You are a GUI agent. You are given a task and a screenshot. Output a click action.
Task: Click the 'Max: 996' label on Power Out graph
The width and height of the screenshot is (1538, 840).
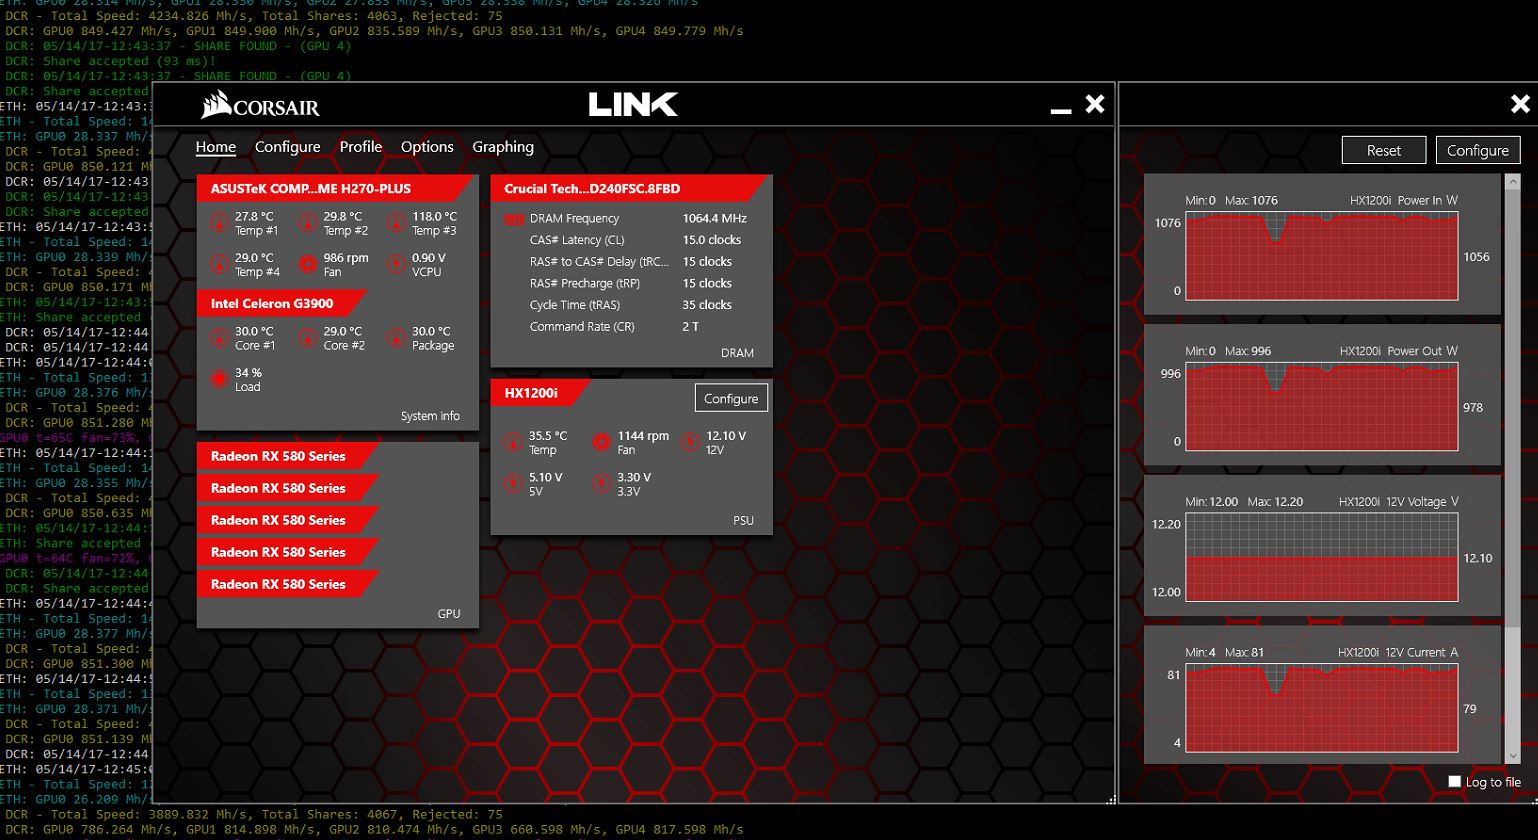click(1248, 351)
